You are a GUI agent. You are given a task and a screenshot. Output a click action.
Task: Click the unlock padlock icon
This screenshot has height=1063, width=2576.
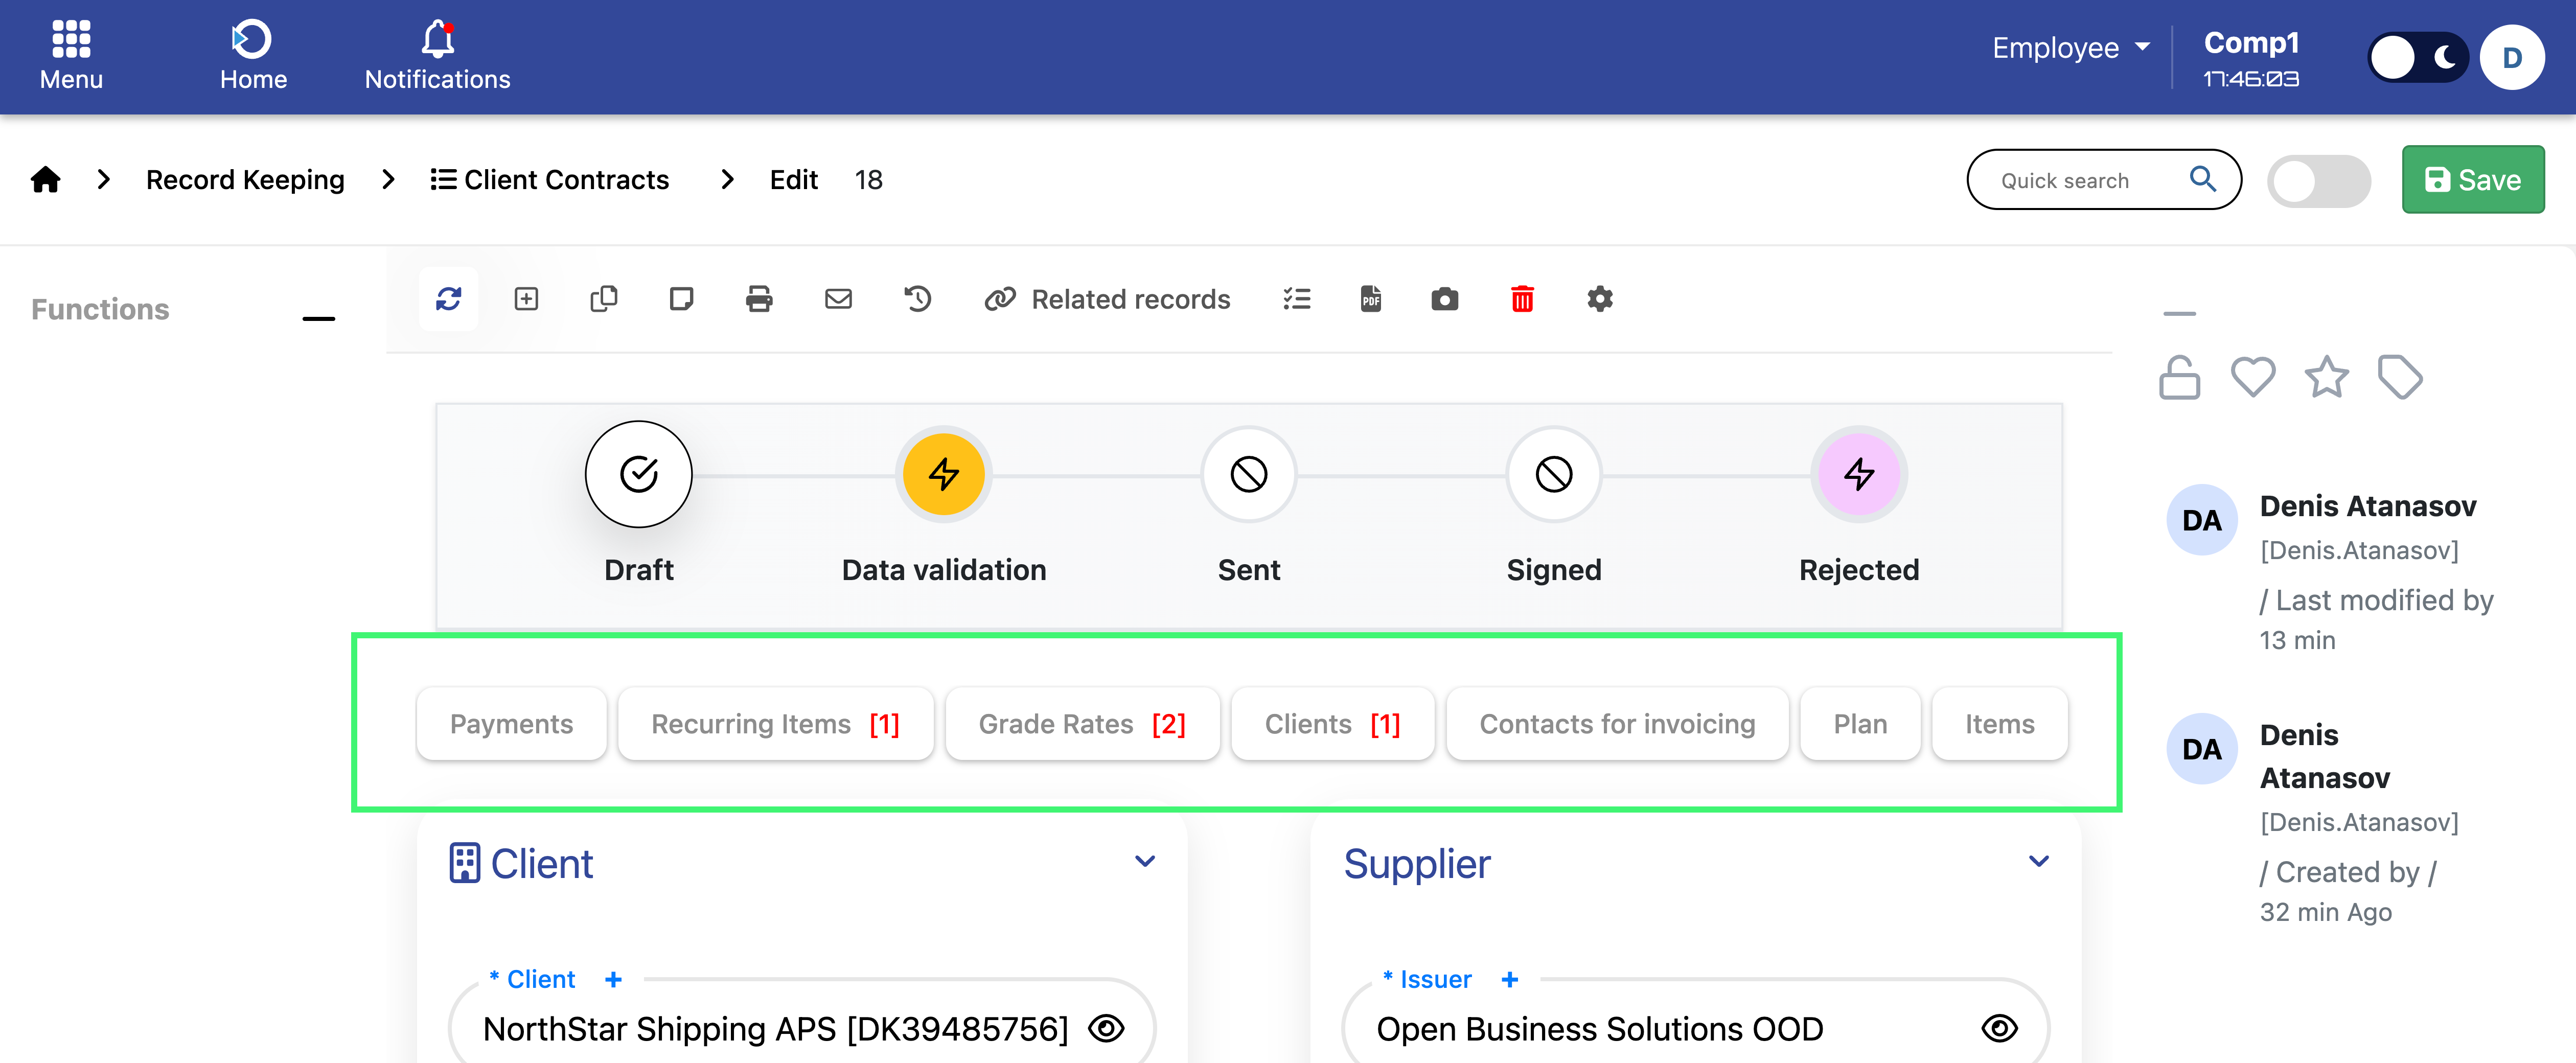(x=2179, y=378)
